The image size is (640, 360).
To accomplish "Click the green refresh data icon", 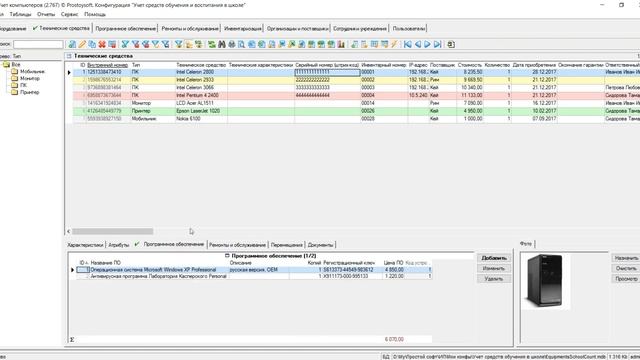I will coord(211,44).
